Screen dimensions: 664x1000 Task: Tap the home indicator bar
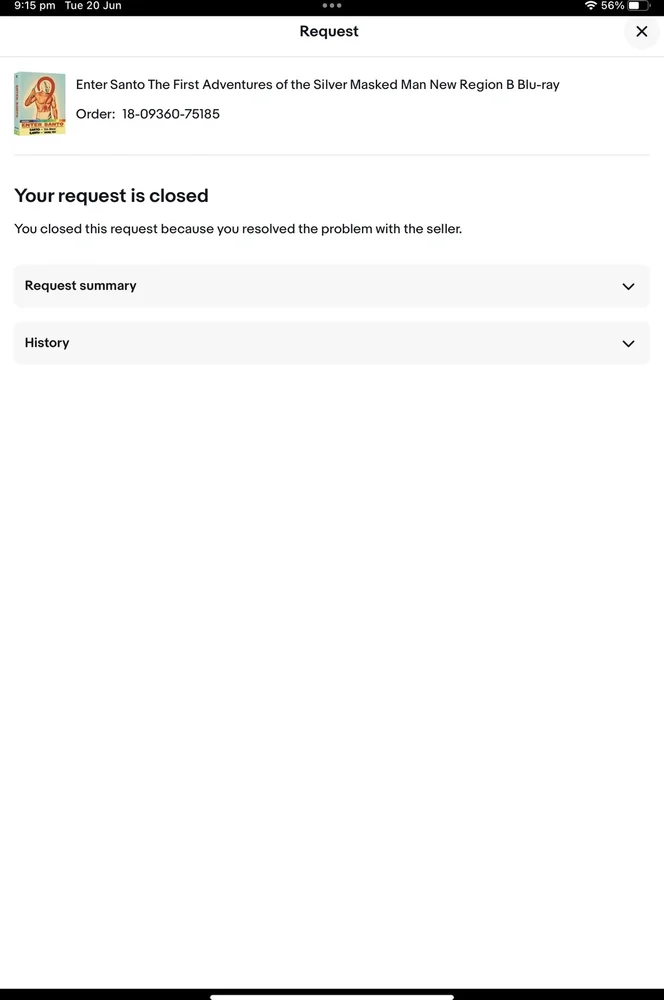pyautogui.click(x=331, y=996)
